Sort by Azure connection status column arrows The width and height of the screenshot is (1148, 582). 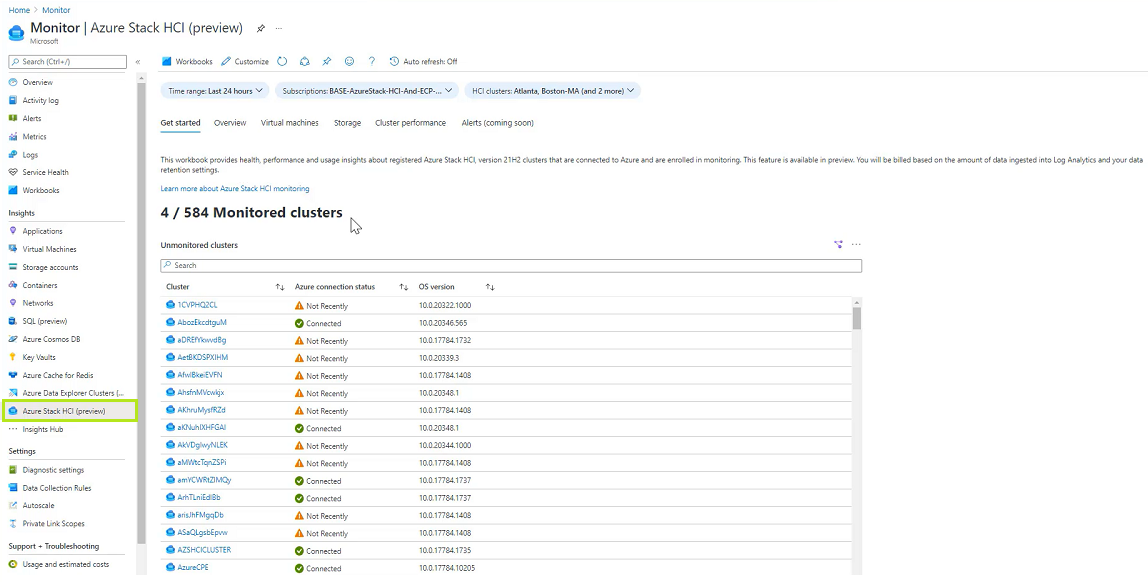(x=403, y=287)
